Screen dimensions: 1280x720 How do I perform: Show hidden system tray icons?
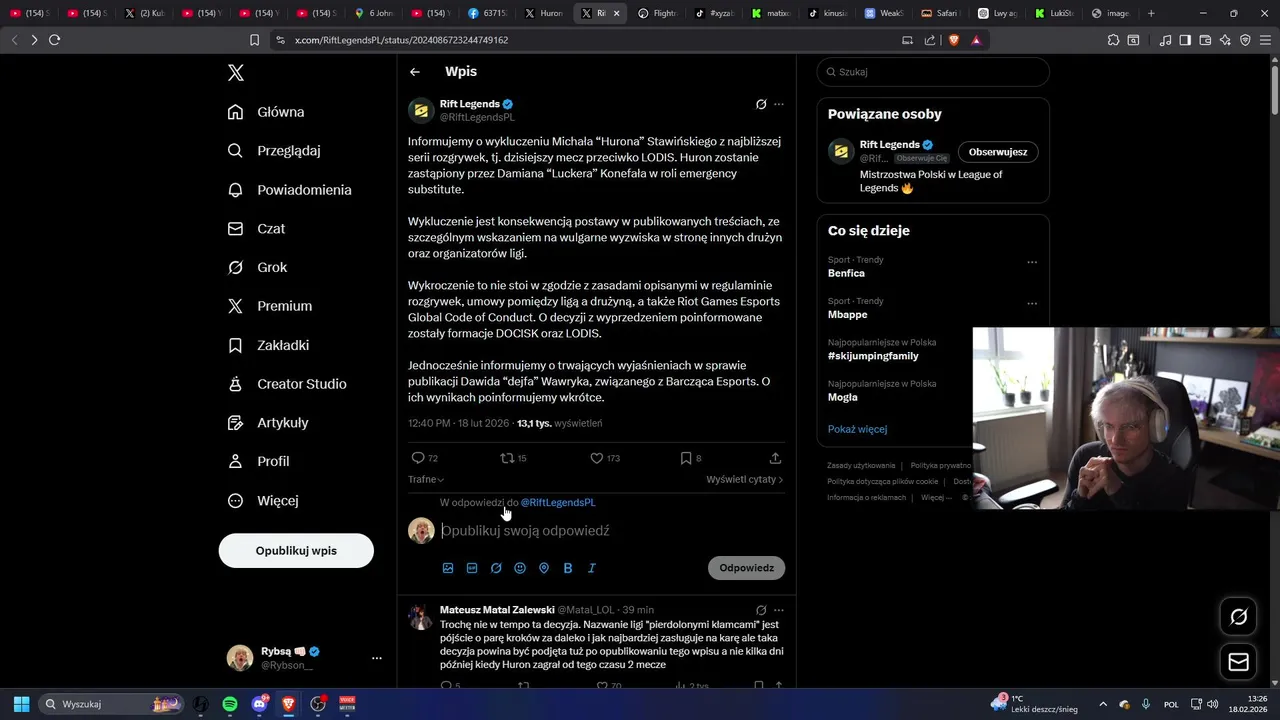(1103, 704)
